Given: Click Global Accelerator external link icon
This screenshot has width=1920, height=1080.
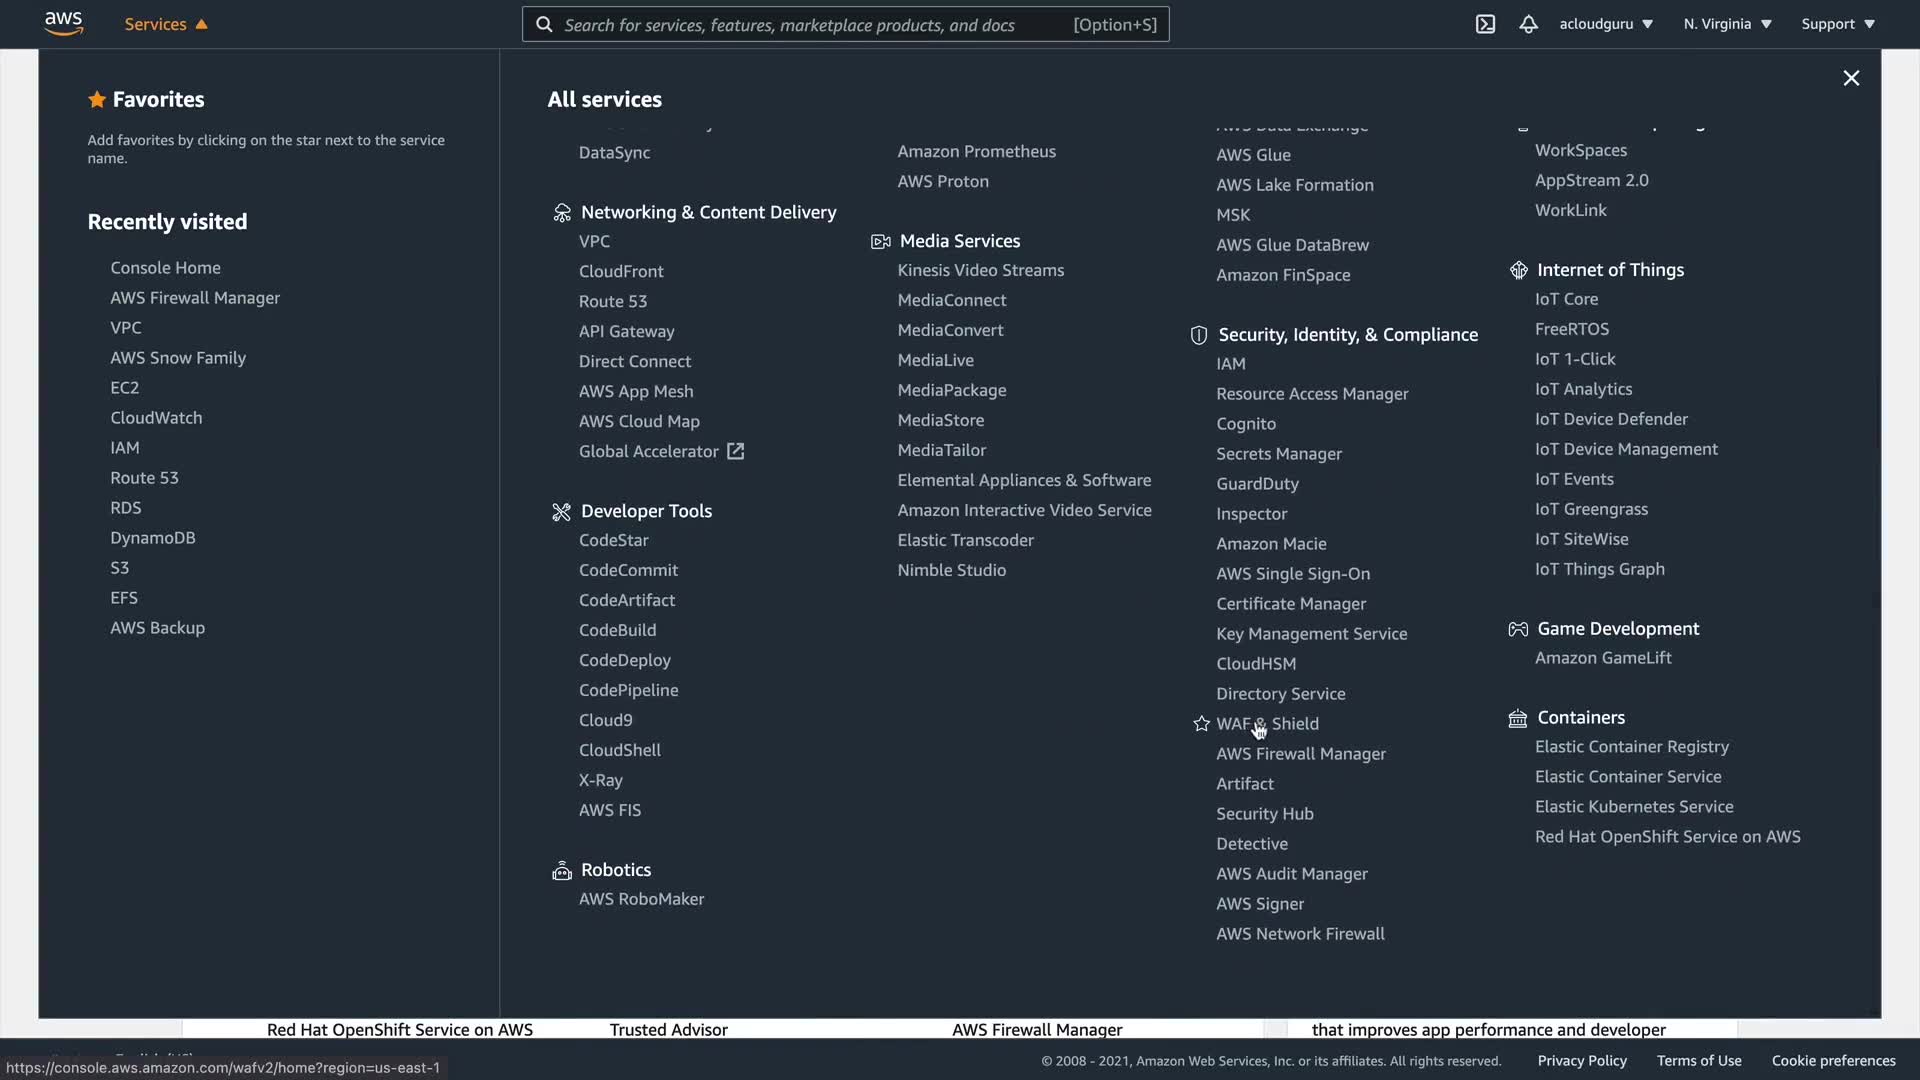Looking at the screenshot, I should [x=736, y=452].
